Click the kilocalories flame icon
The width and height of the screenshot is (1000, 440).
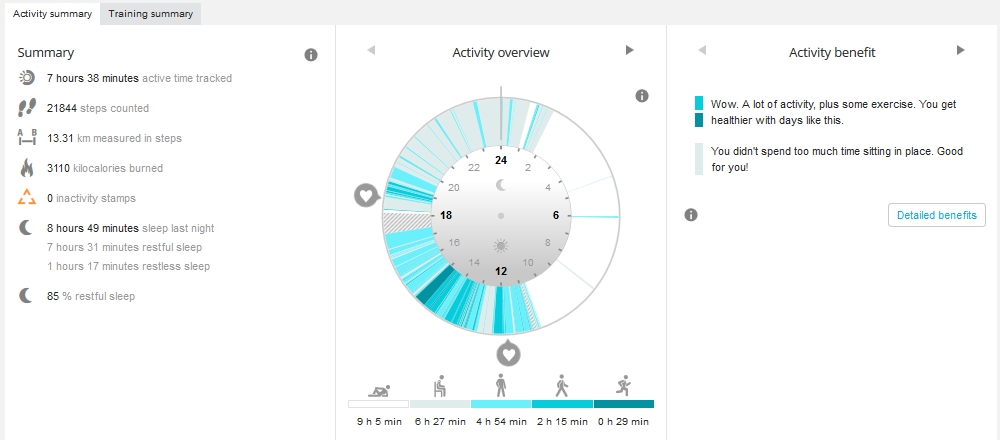(27, 168)
